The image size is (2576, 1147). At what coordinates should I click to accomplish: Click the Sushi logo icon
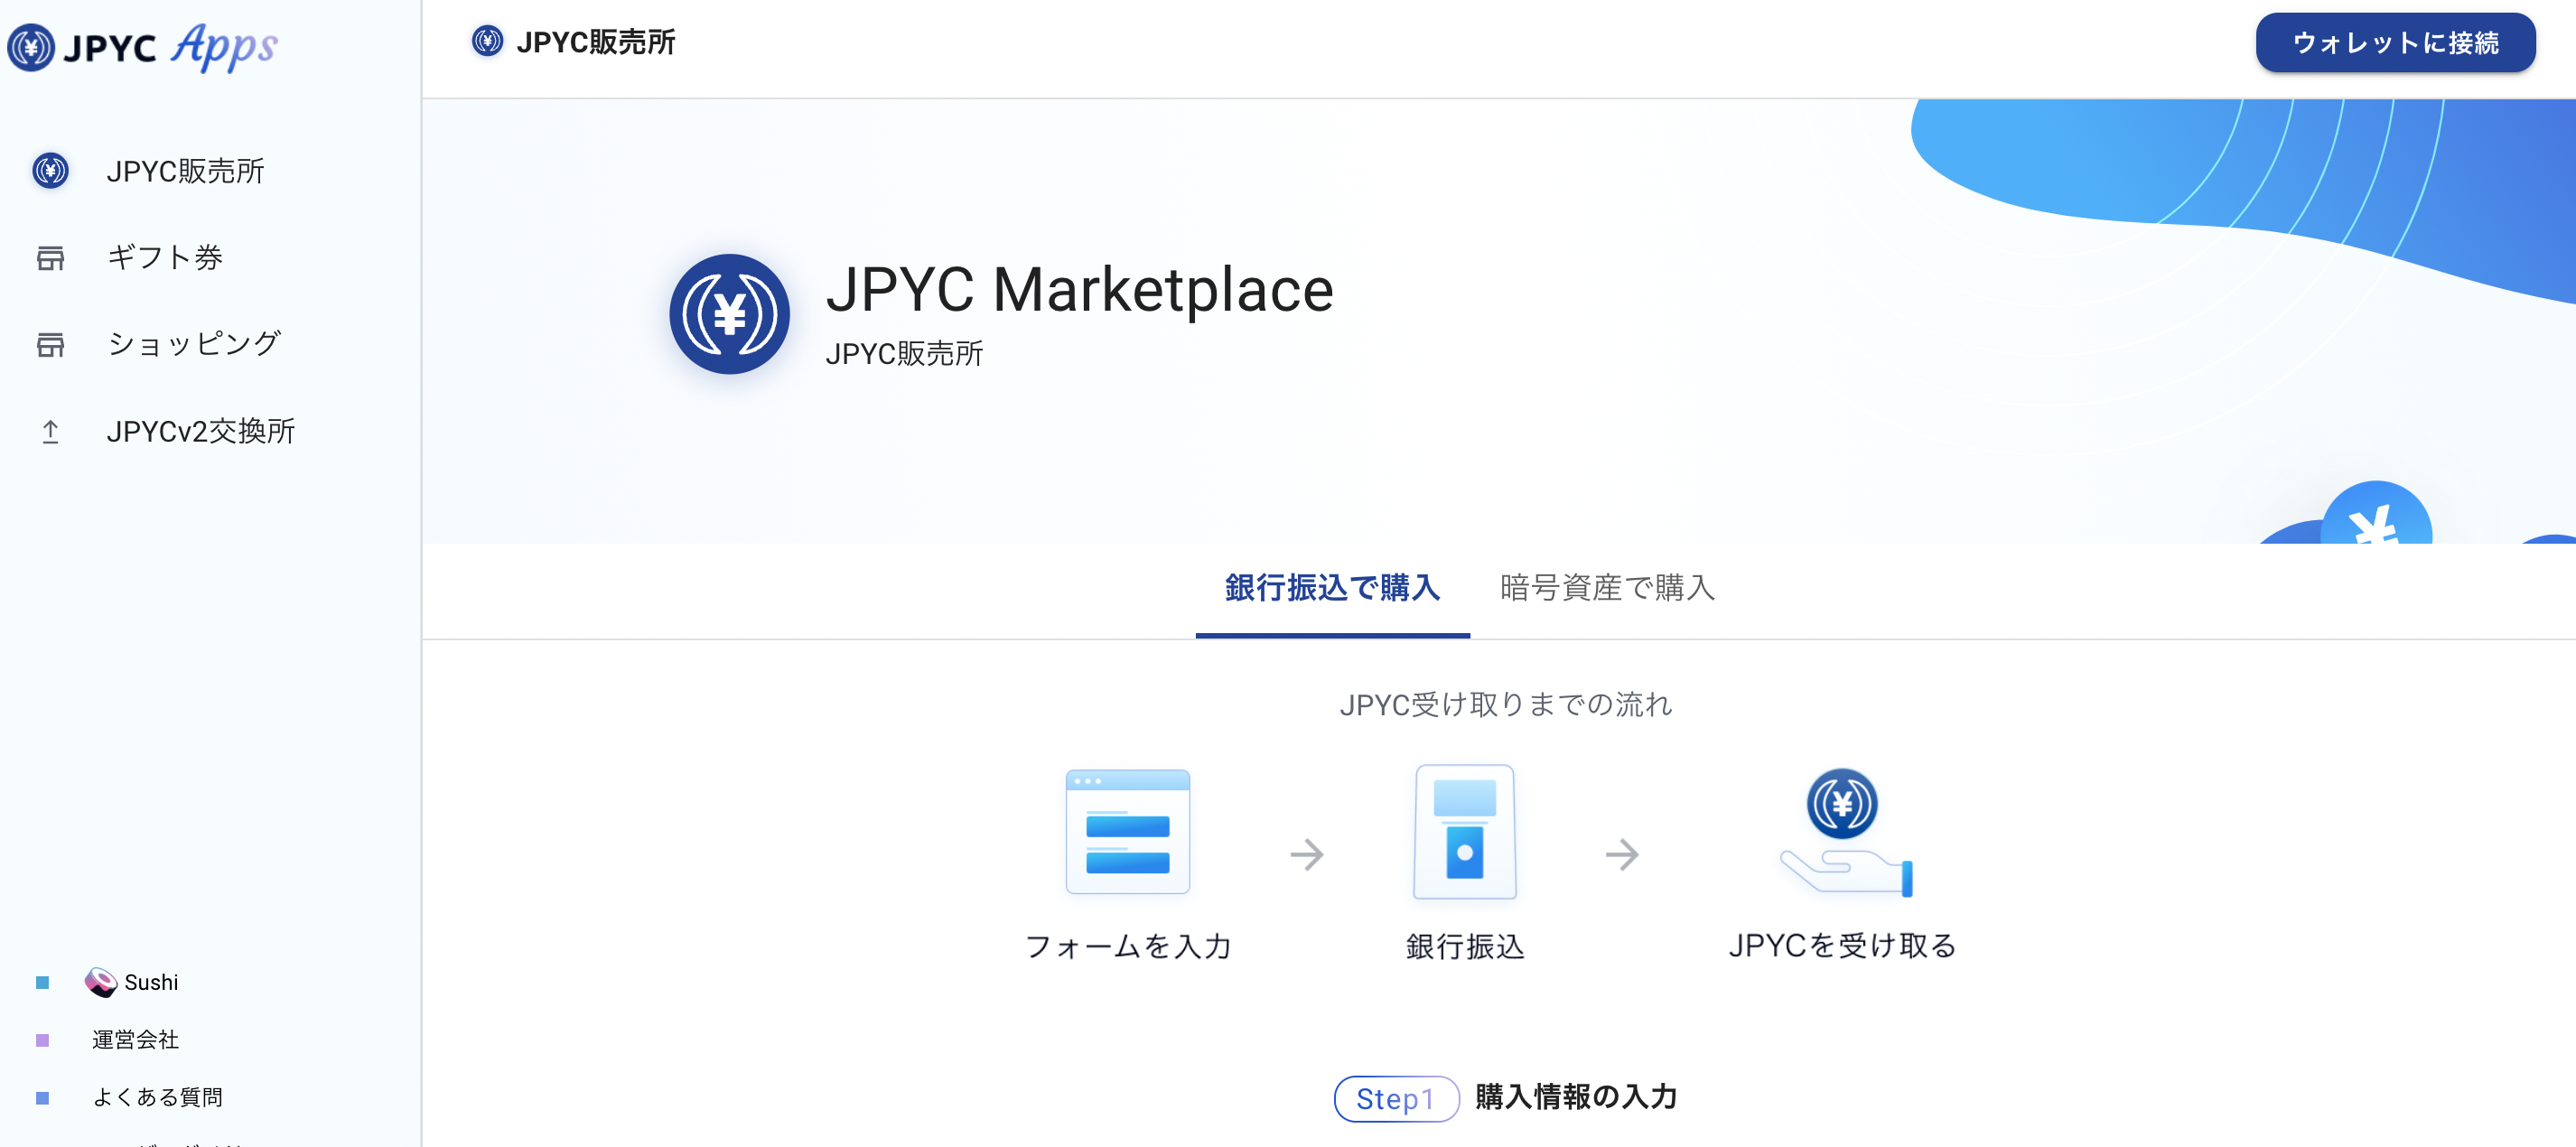click(100, 982)
